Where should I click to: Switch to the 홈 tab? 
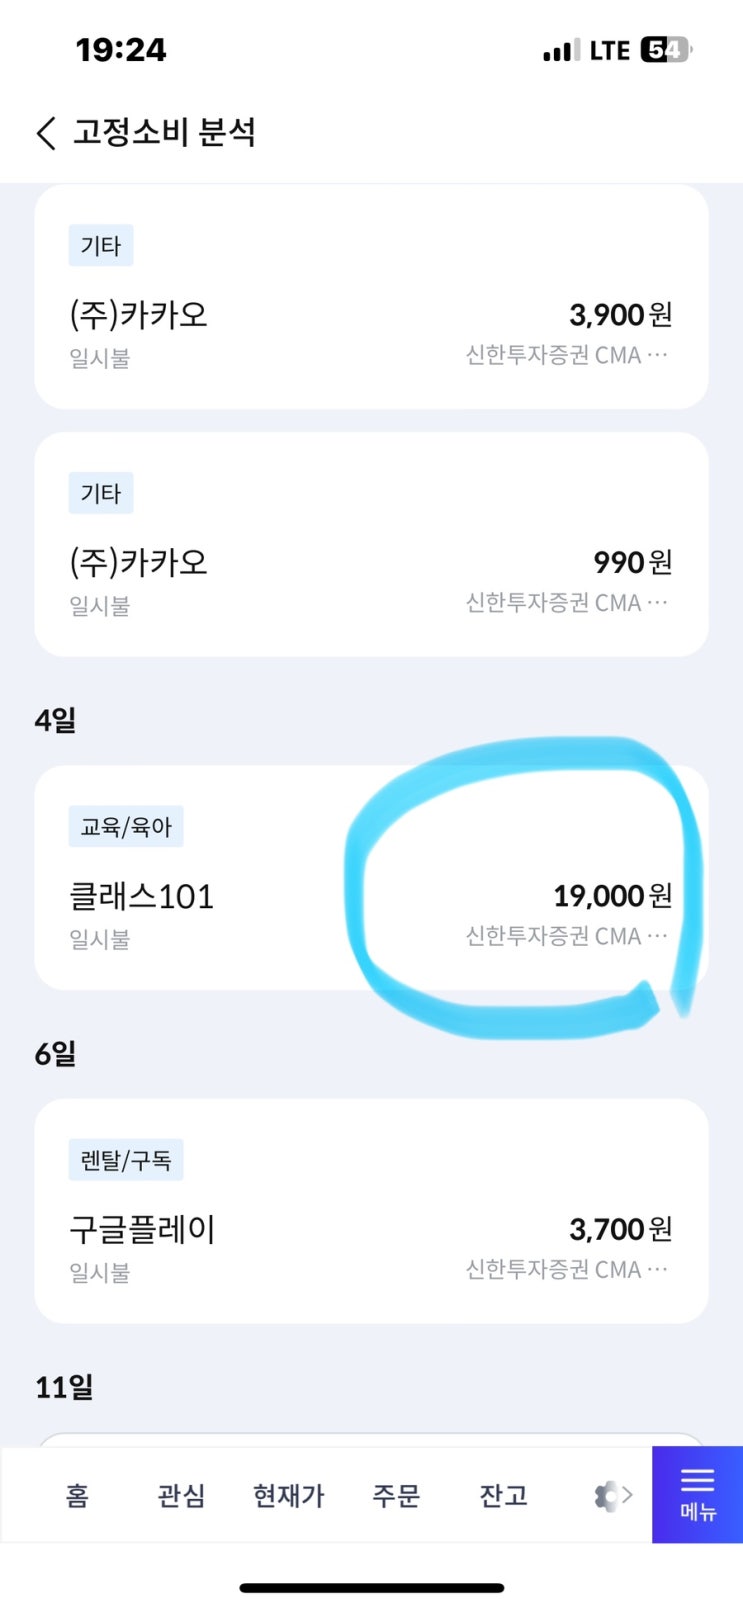click(77, 1496)
